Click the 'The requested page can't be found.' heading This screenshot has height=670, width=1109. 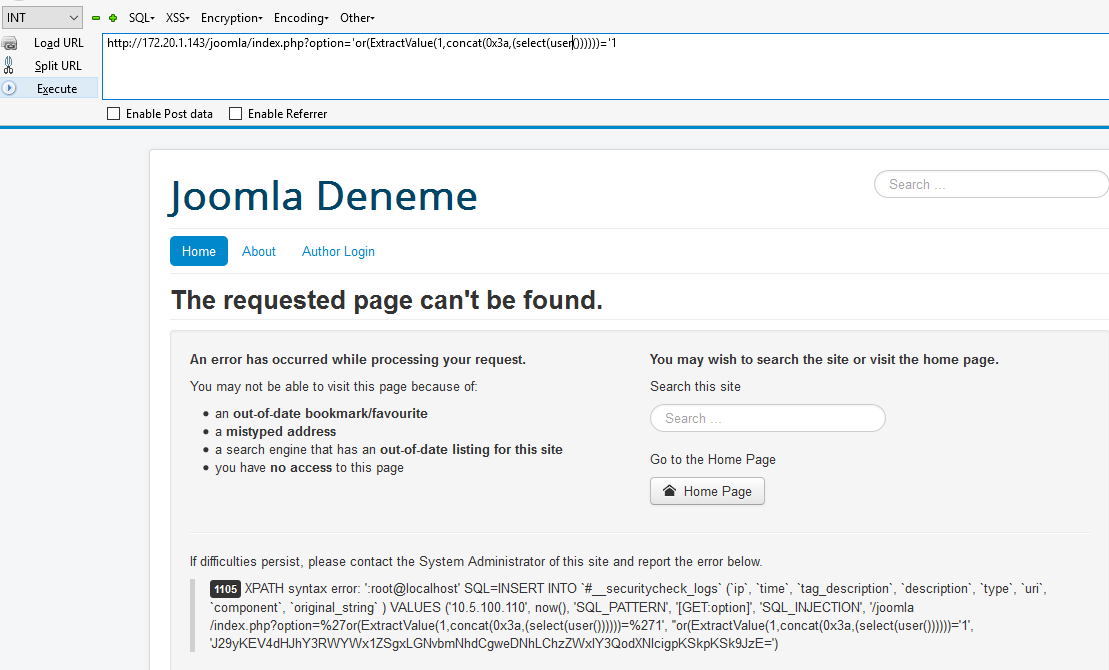tap(387, 301)
